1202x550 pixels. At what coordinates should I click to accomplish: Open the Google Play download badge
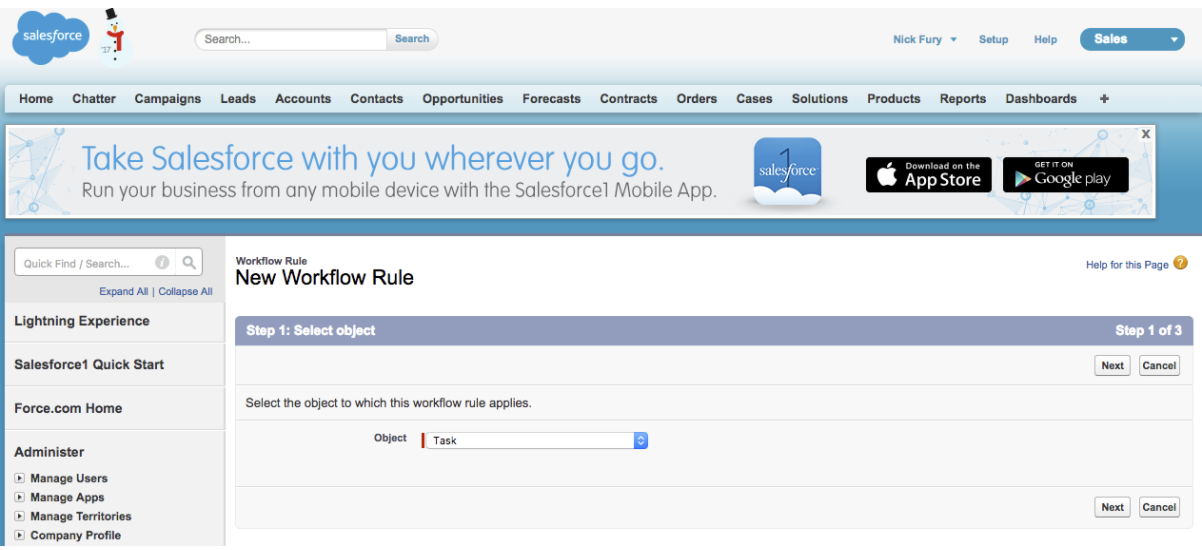(1065, 175)
